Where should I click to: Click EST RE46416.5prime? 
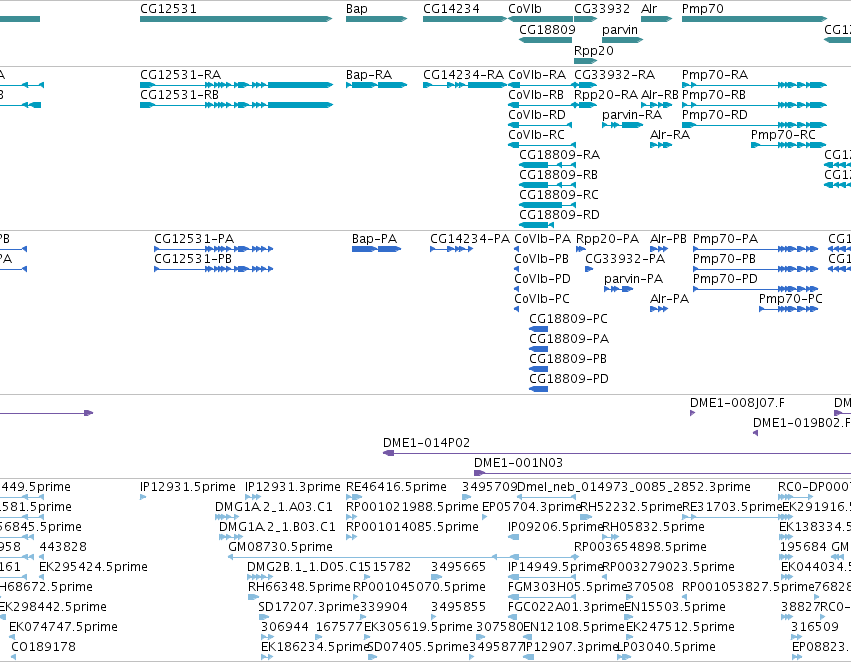coord(396,487)
